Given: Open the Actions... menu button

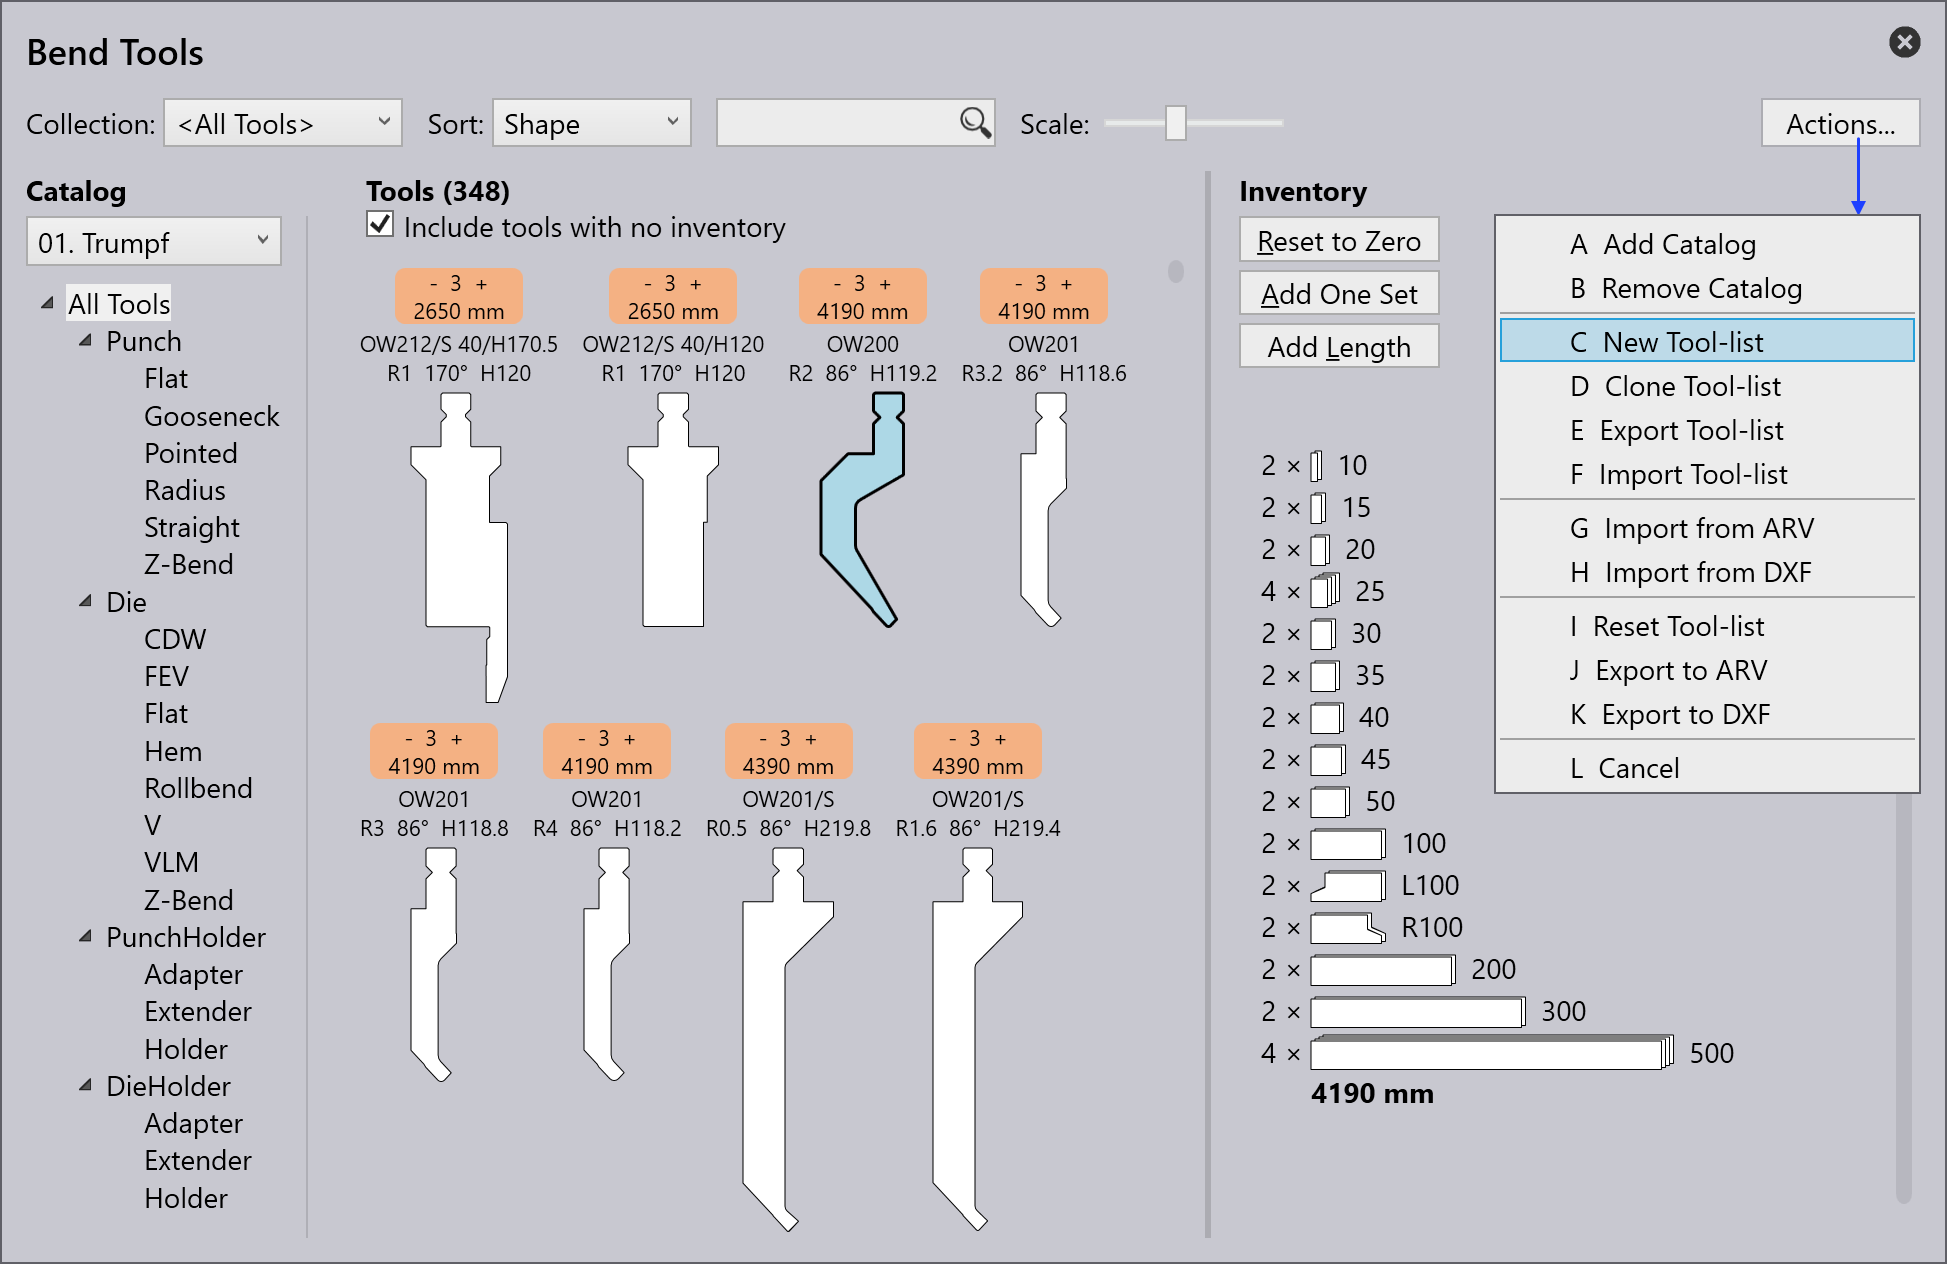Looking at the screenshot, I should point(1840,123).
